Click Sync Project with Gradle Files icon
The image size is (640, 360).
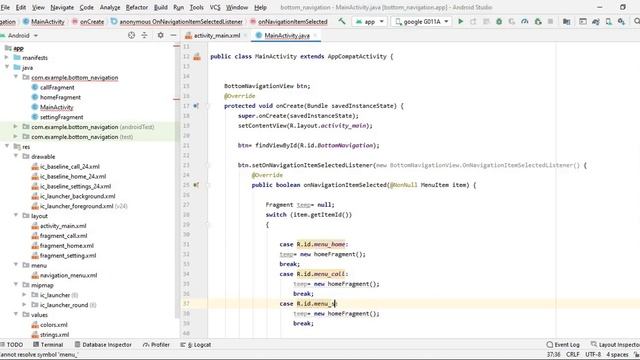596,21
